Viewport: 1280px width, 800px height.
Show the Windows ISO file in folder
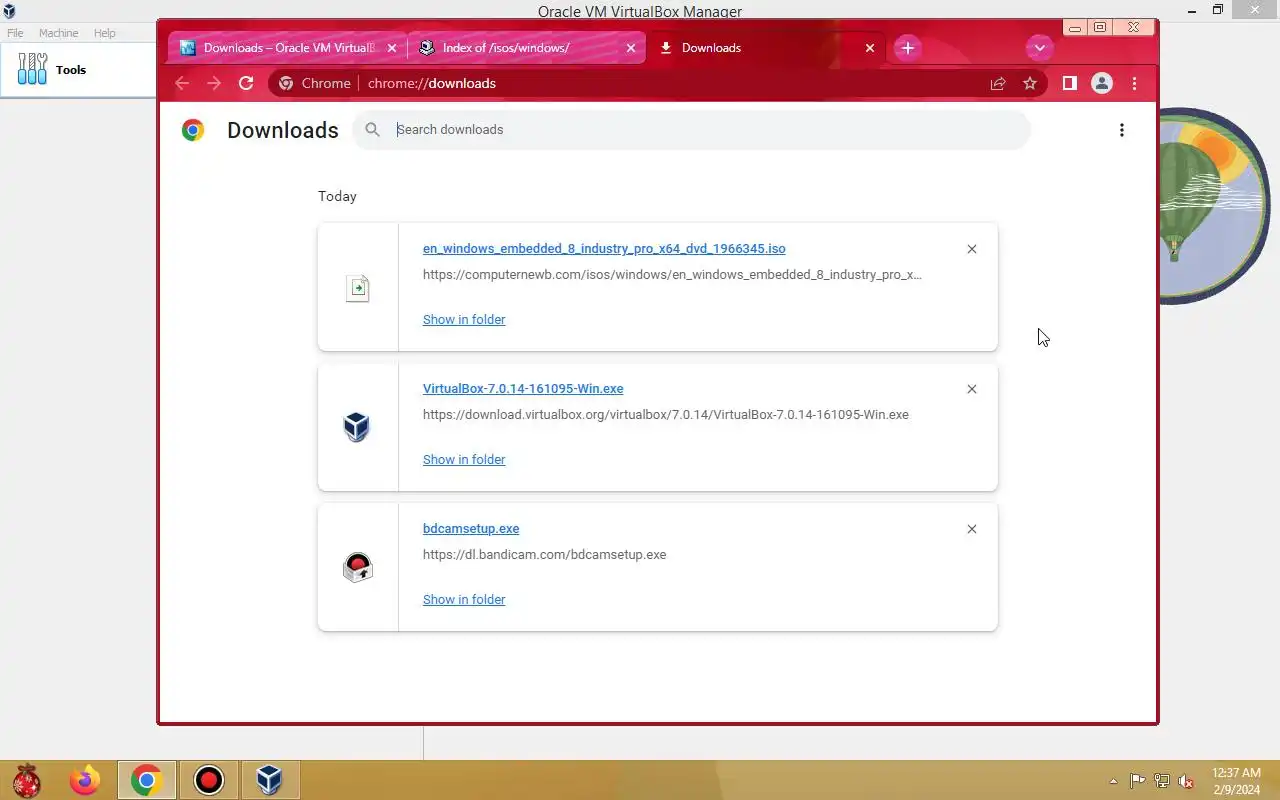click(x=464, y=320)
